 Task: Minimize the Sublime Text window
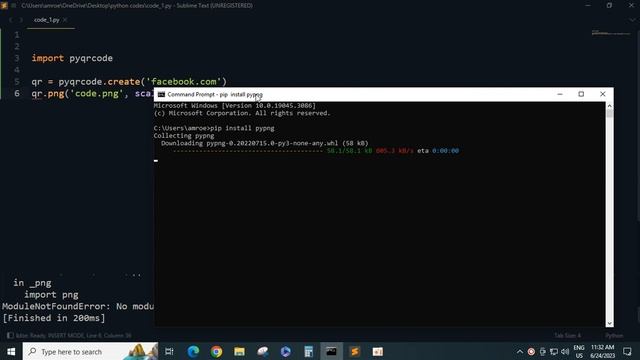pos(588,5)
